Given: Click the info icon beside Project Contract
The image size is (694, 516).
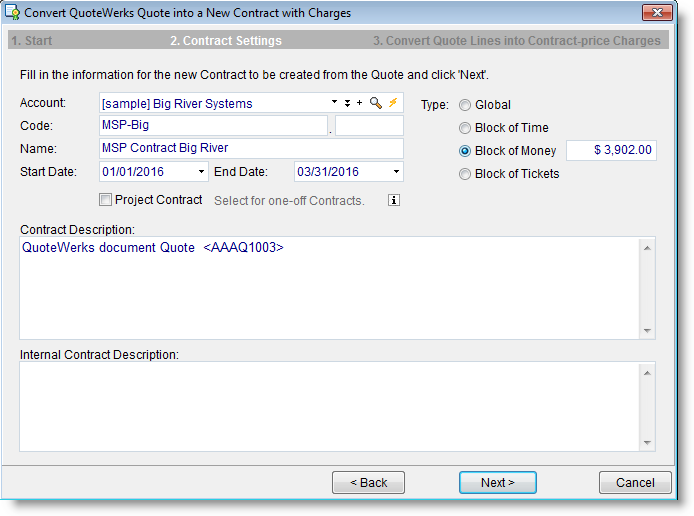Looking at the screenshot, I should [394, 200].
